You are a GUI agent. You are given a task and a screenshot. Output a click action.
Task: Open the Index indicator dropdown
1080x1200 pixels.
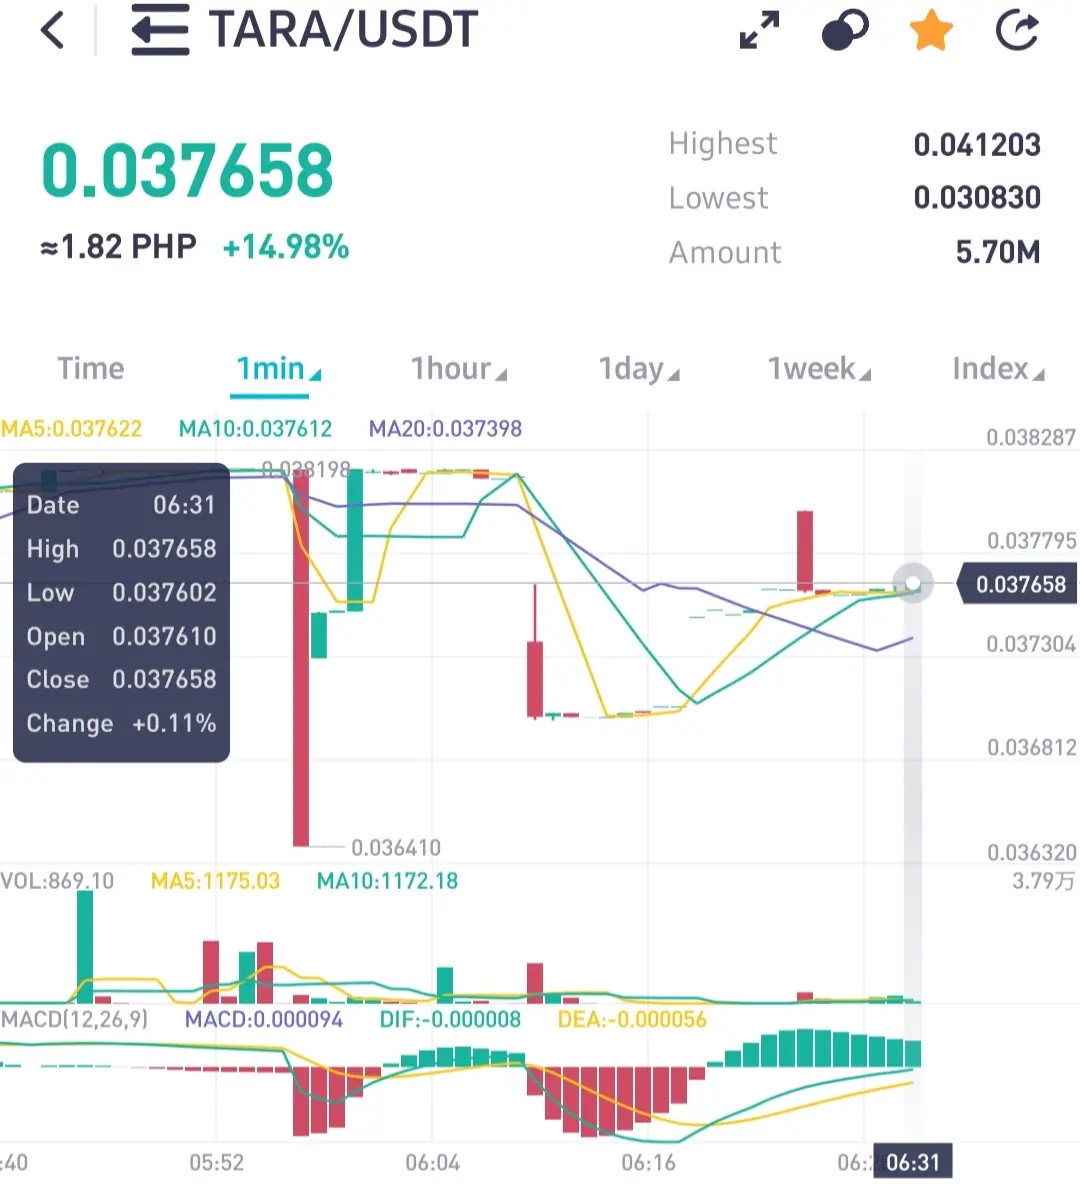click(x=998, y=369)
